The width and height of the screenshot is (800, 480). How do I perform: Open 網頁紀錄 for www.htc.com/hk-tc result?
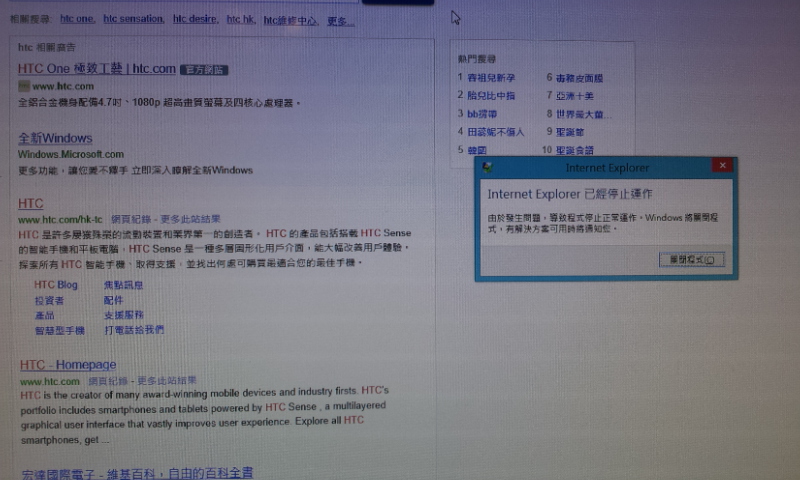(x=131, y=219)
